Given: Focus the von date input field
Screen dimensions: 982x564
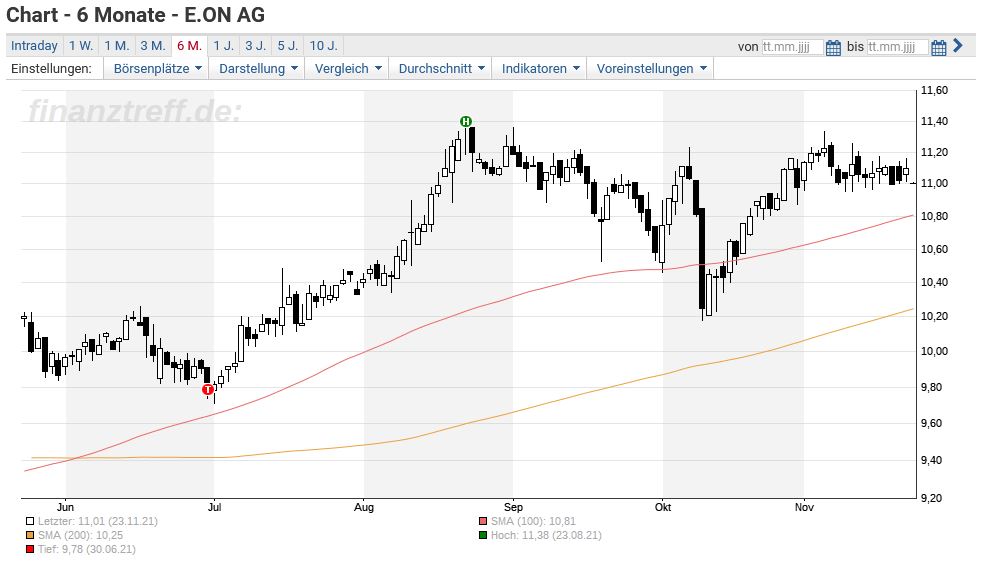Looking at the screenshot, I should coord(792,47).
